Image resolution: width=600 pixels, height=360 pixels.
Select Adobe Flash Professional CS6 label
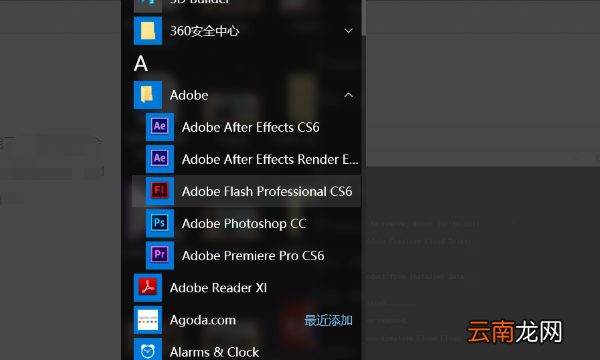267,191
